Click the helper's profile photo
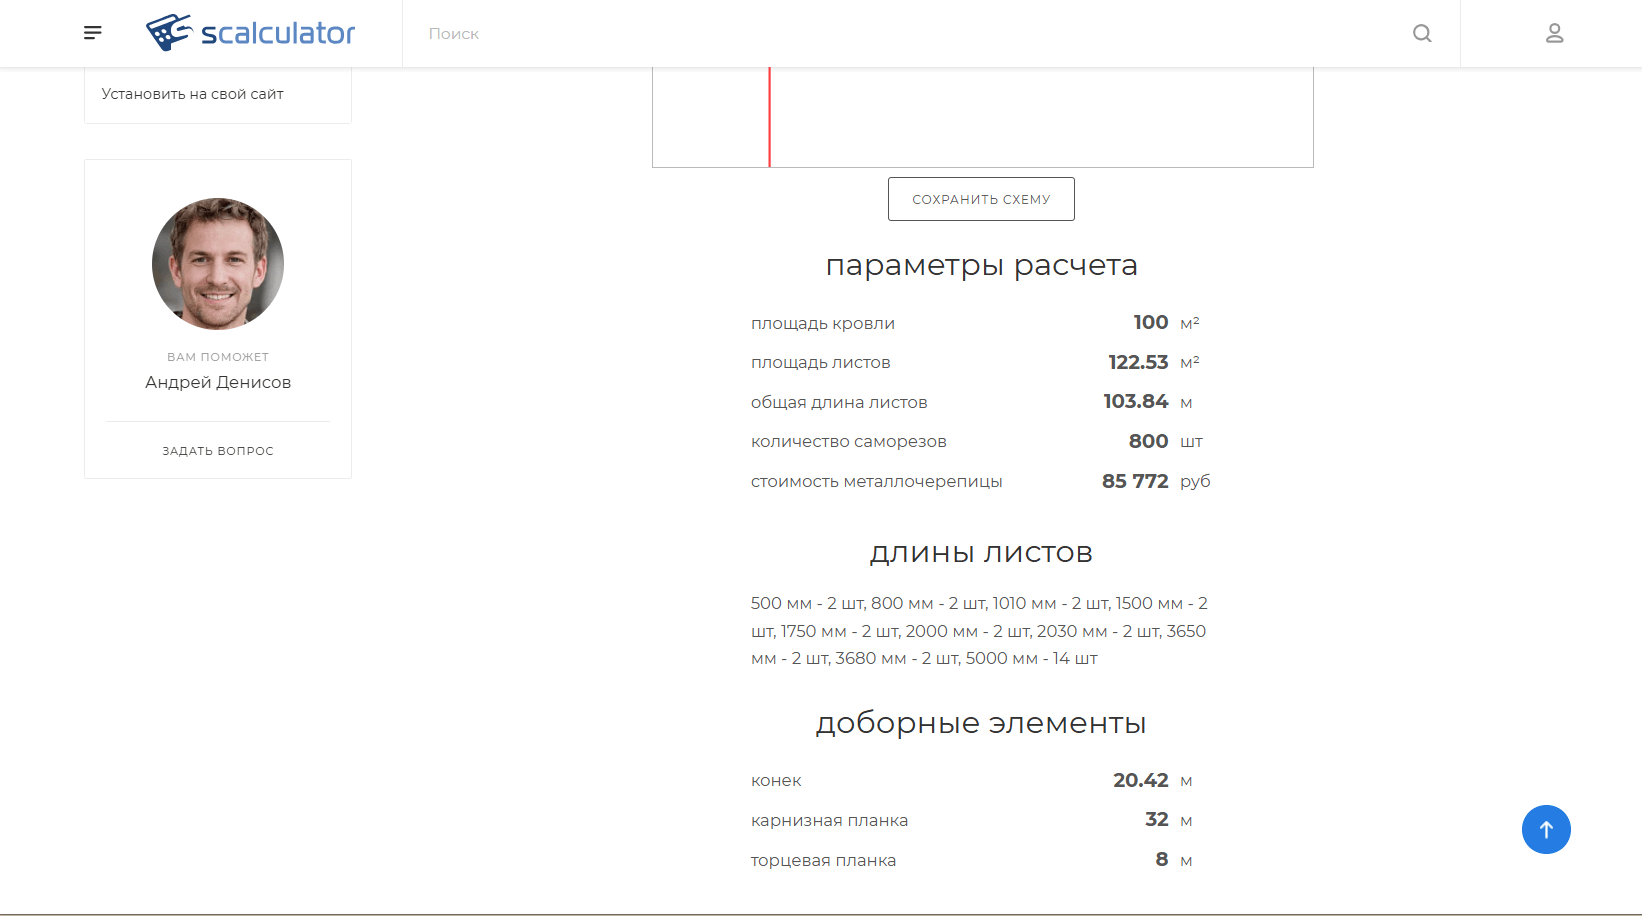The image size is (1642, 916). [x=217, y=264]
